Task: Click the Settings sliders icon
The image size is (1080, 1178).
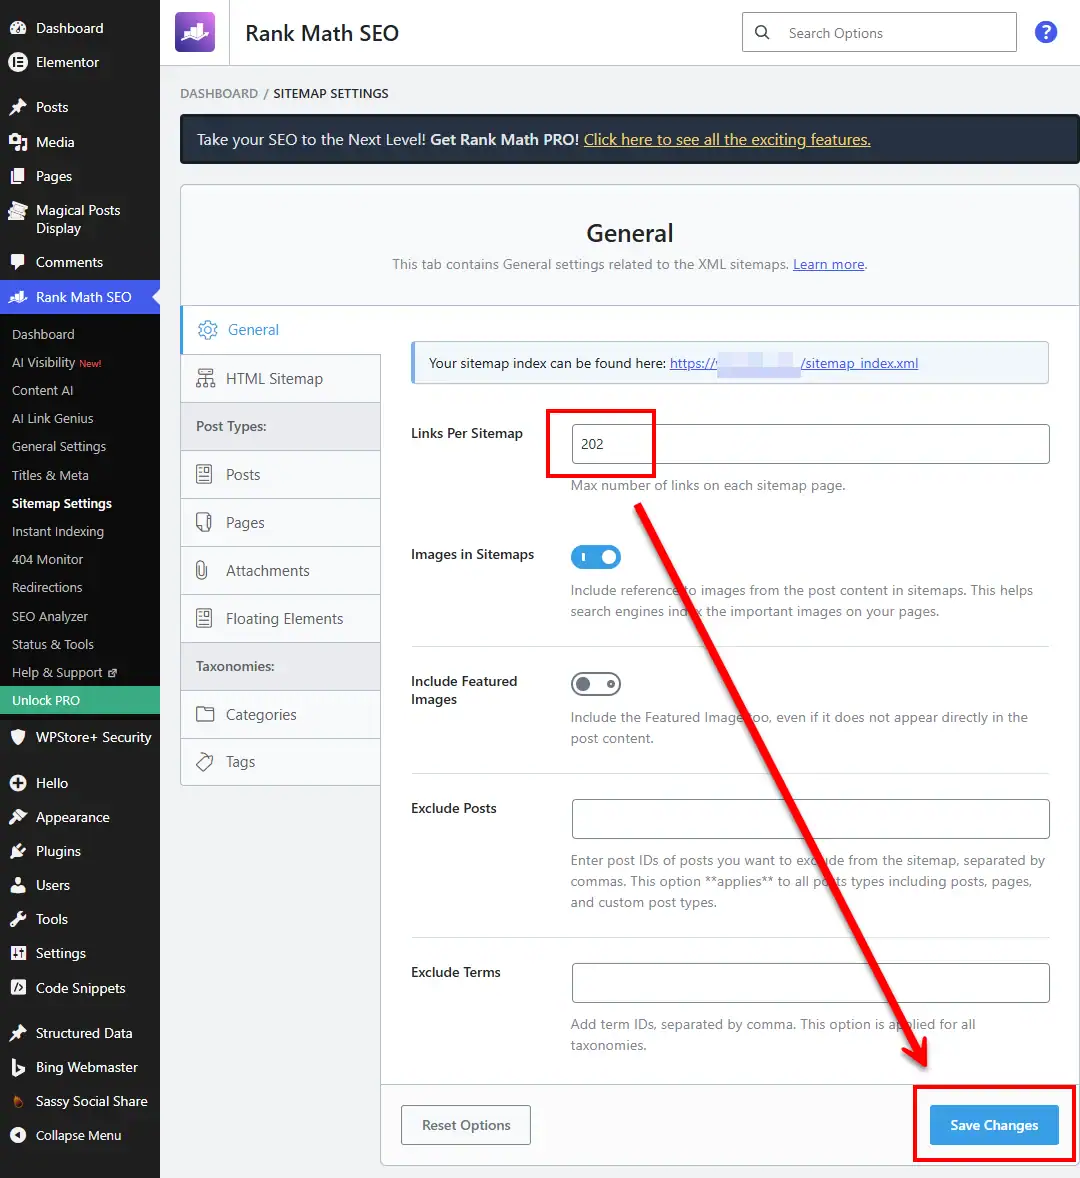Action: click(18, 953)
